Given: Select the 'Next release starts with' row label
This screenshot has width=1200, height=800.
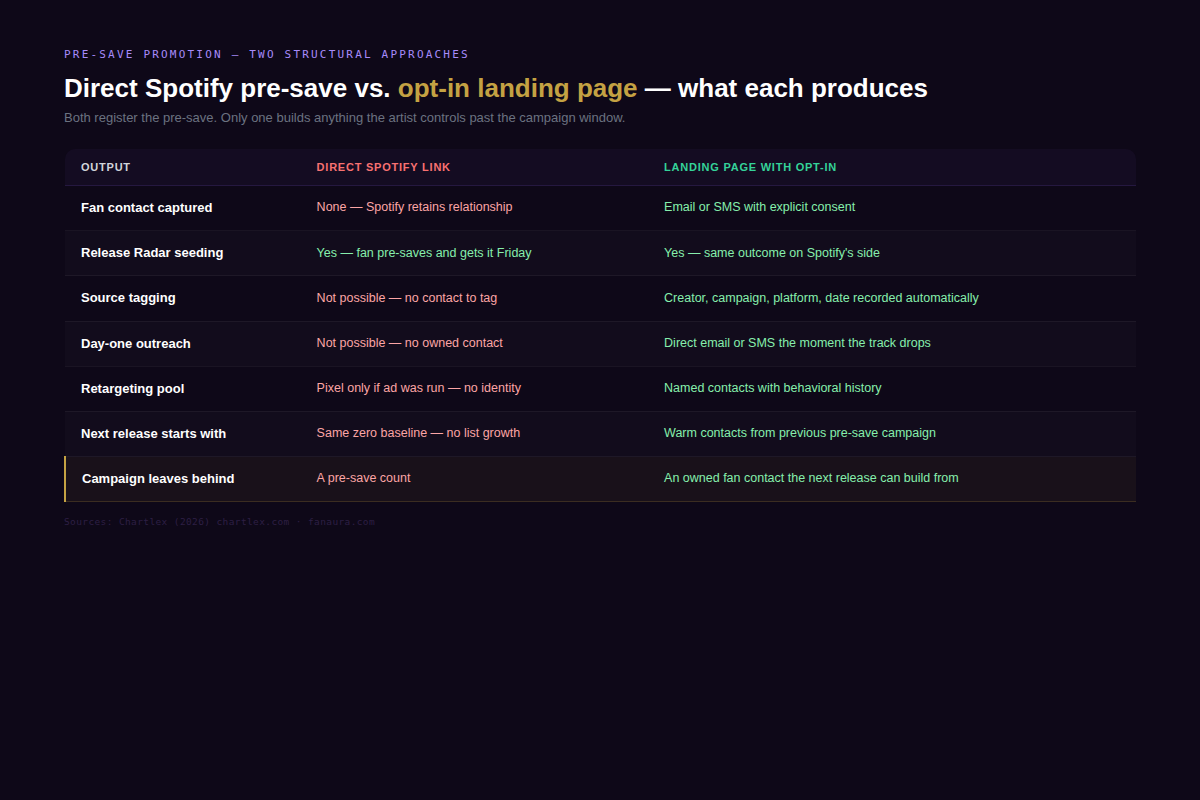Looking at the screenshot, I should (154, 434).
